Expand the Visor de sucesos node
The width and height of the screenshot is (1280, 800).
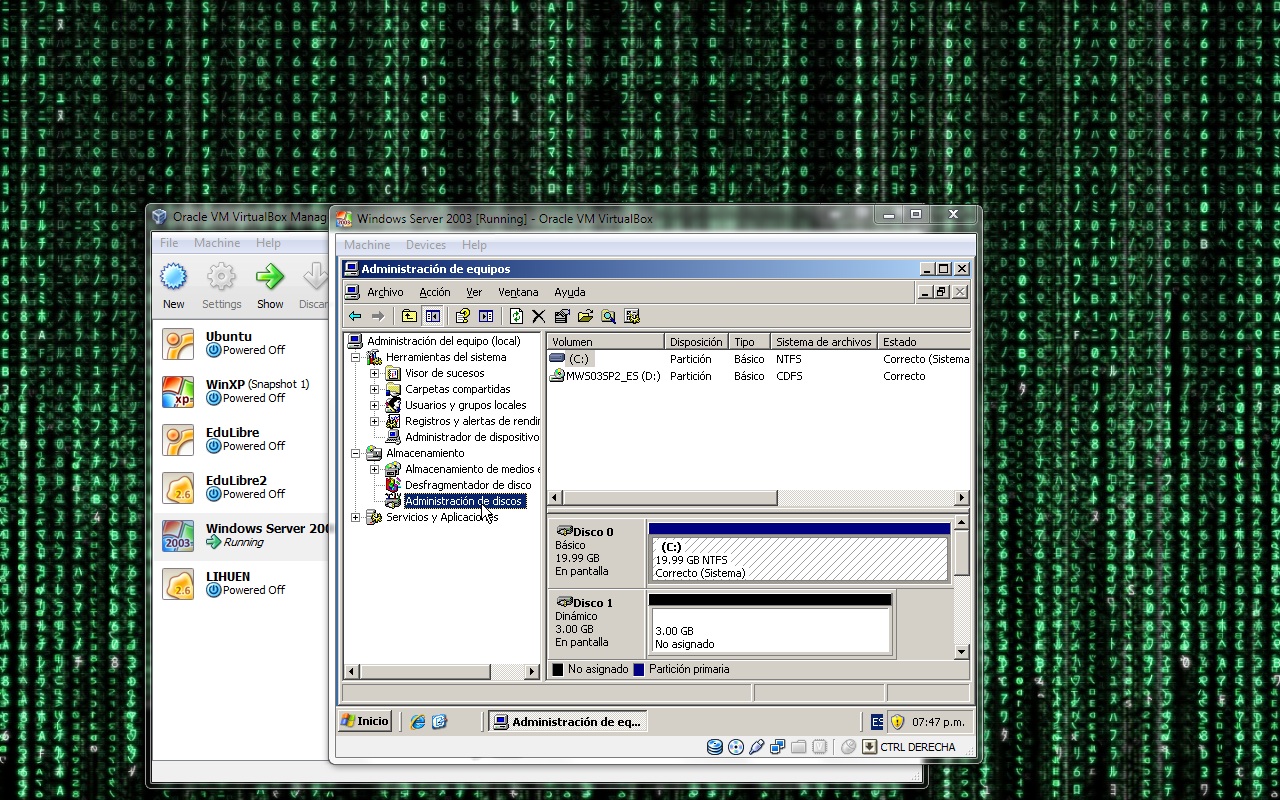pos(374,373)
